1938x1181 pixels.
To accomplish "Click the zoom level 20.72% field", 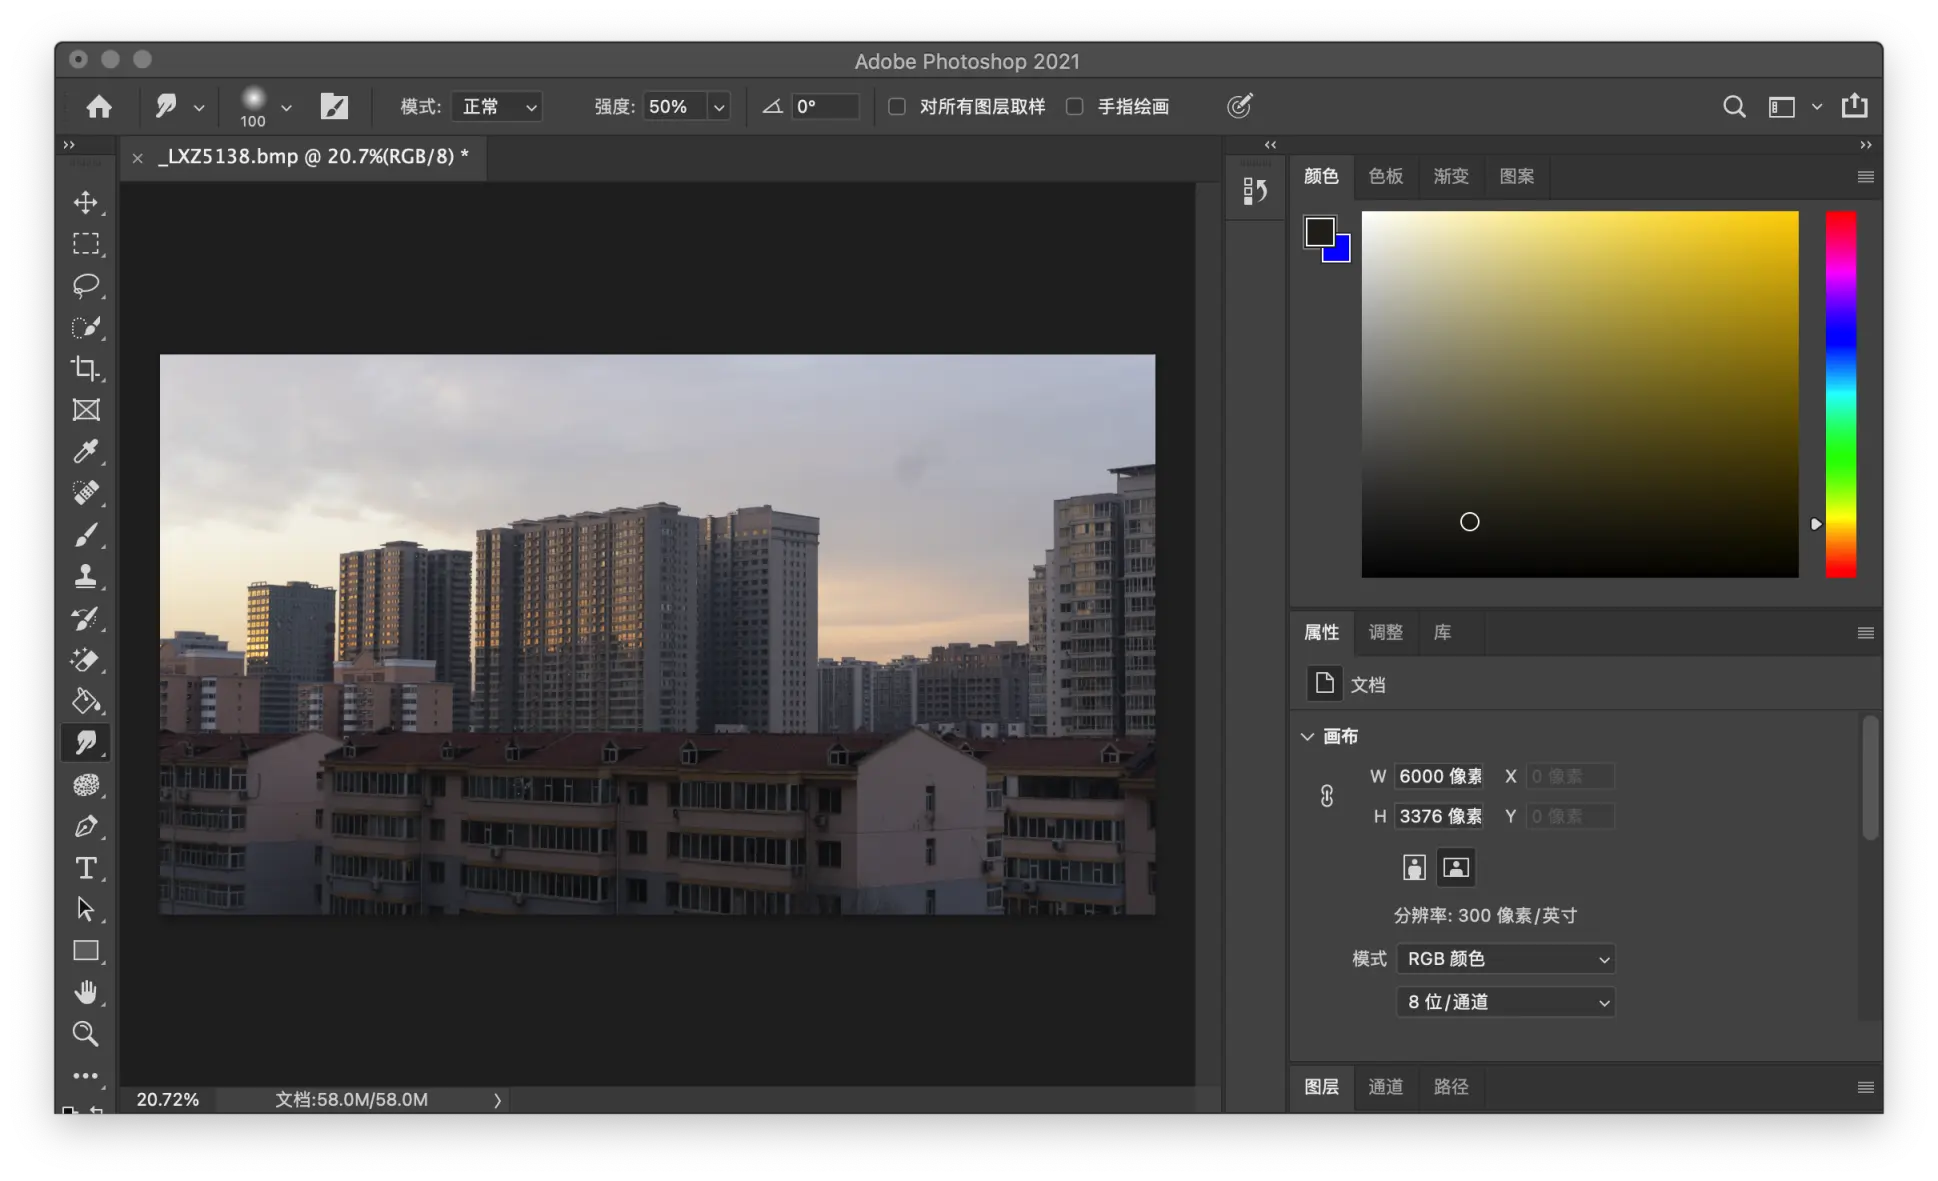I will 167,1099.
